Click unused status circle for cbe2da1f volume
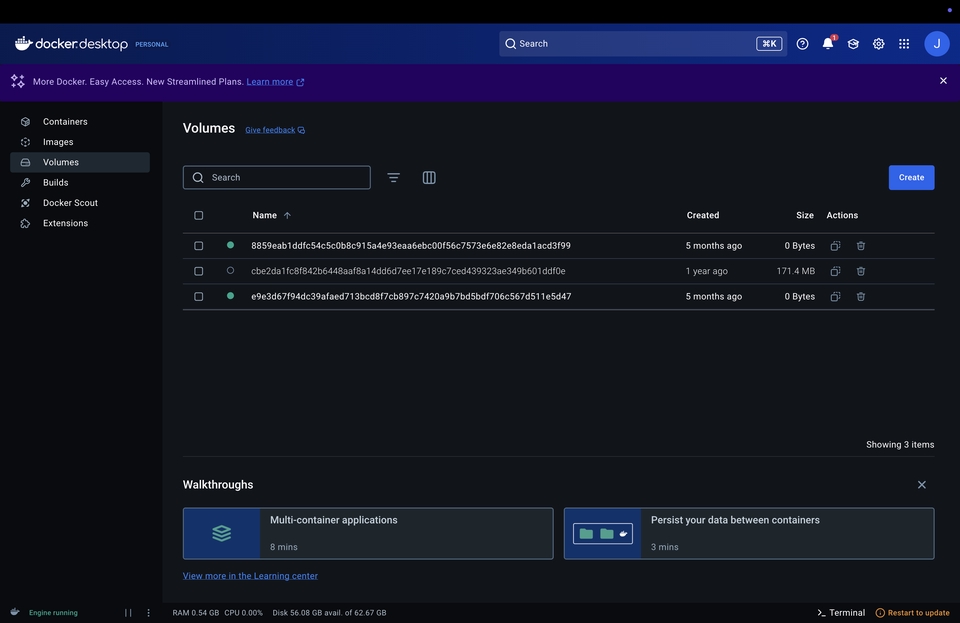Screen dimensions: 960x623 pyautogui.click(x=230, y=270)
